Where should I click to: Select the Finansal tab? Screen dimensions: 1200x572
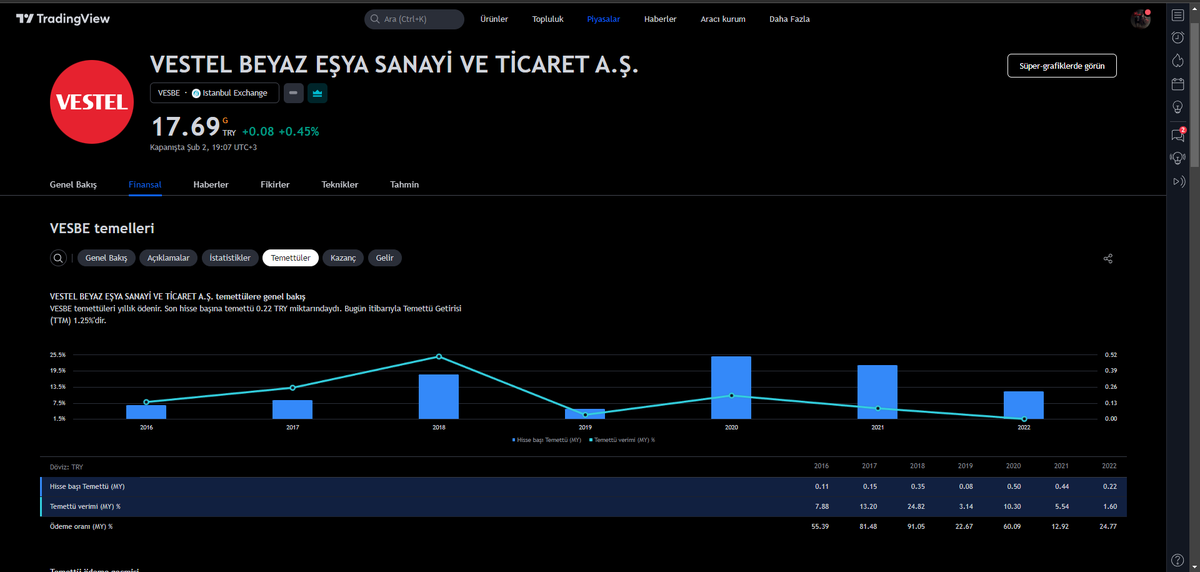[145, 185]
